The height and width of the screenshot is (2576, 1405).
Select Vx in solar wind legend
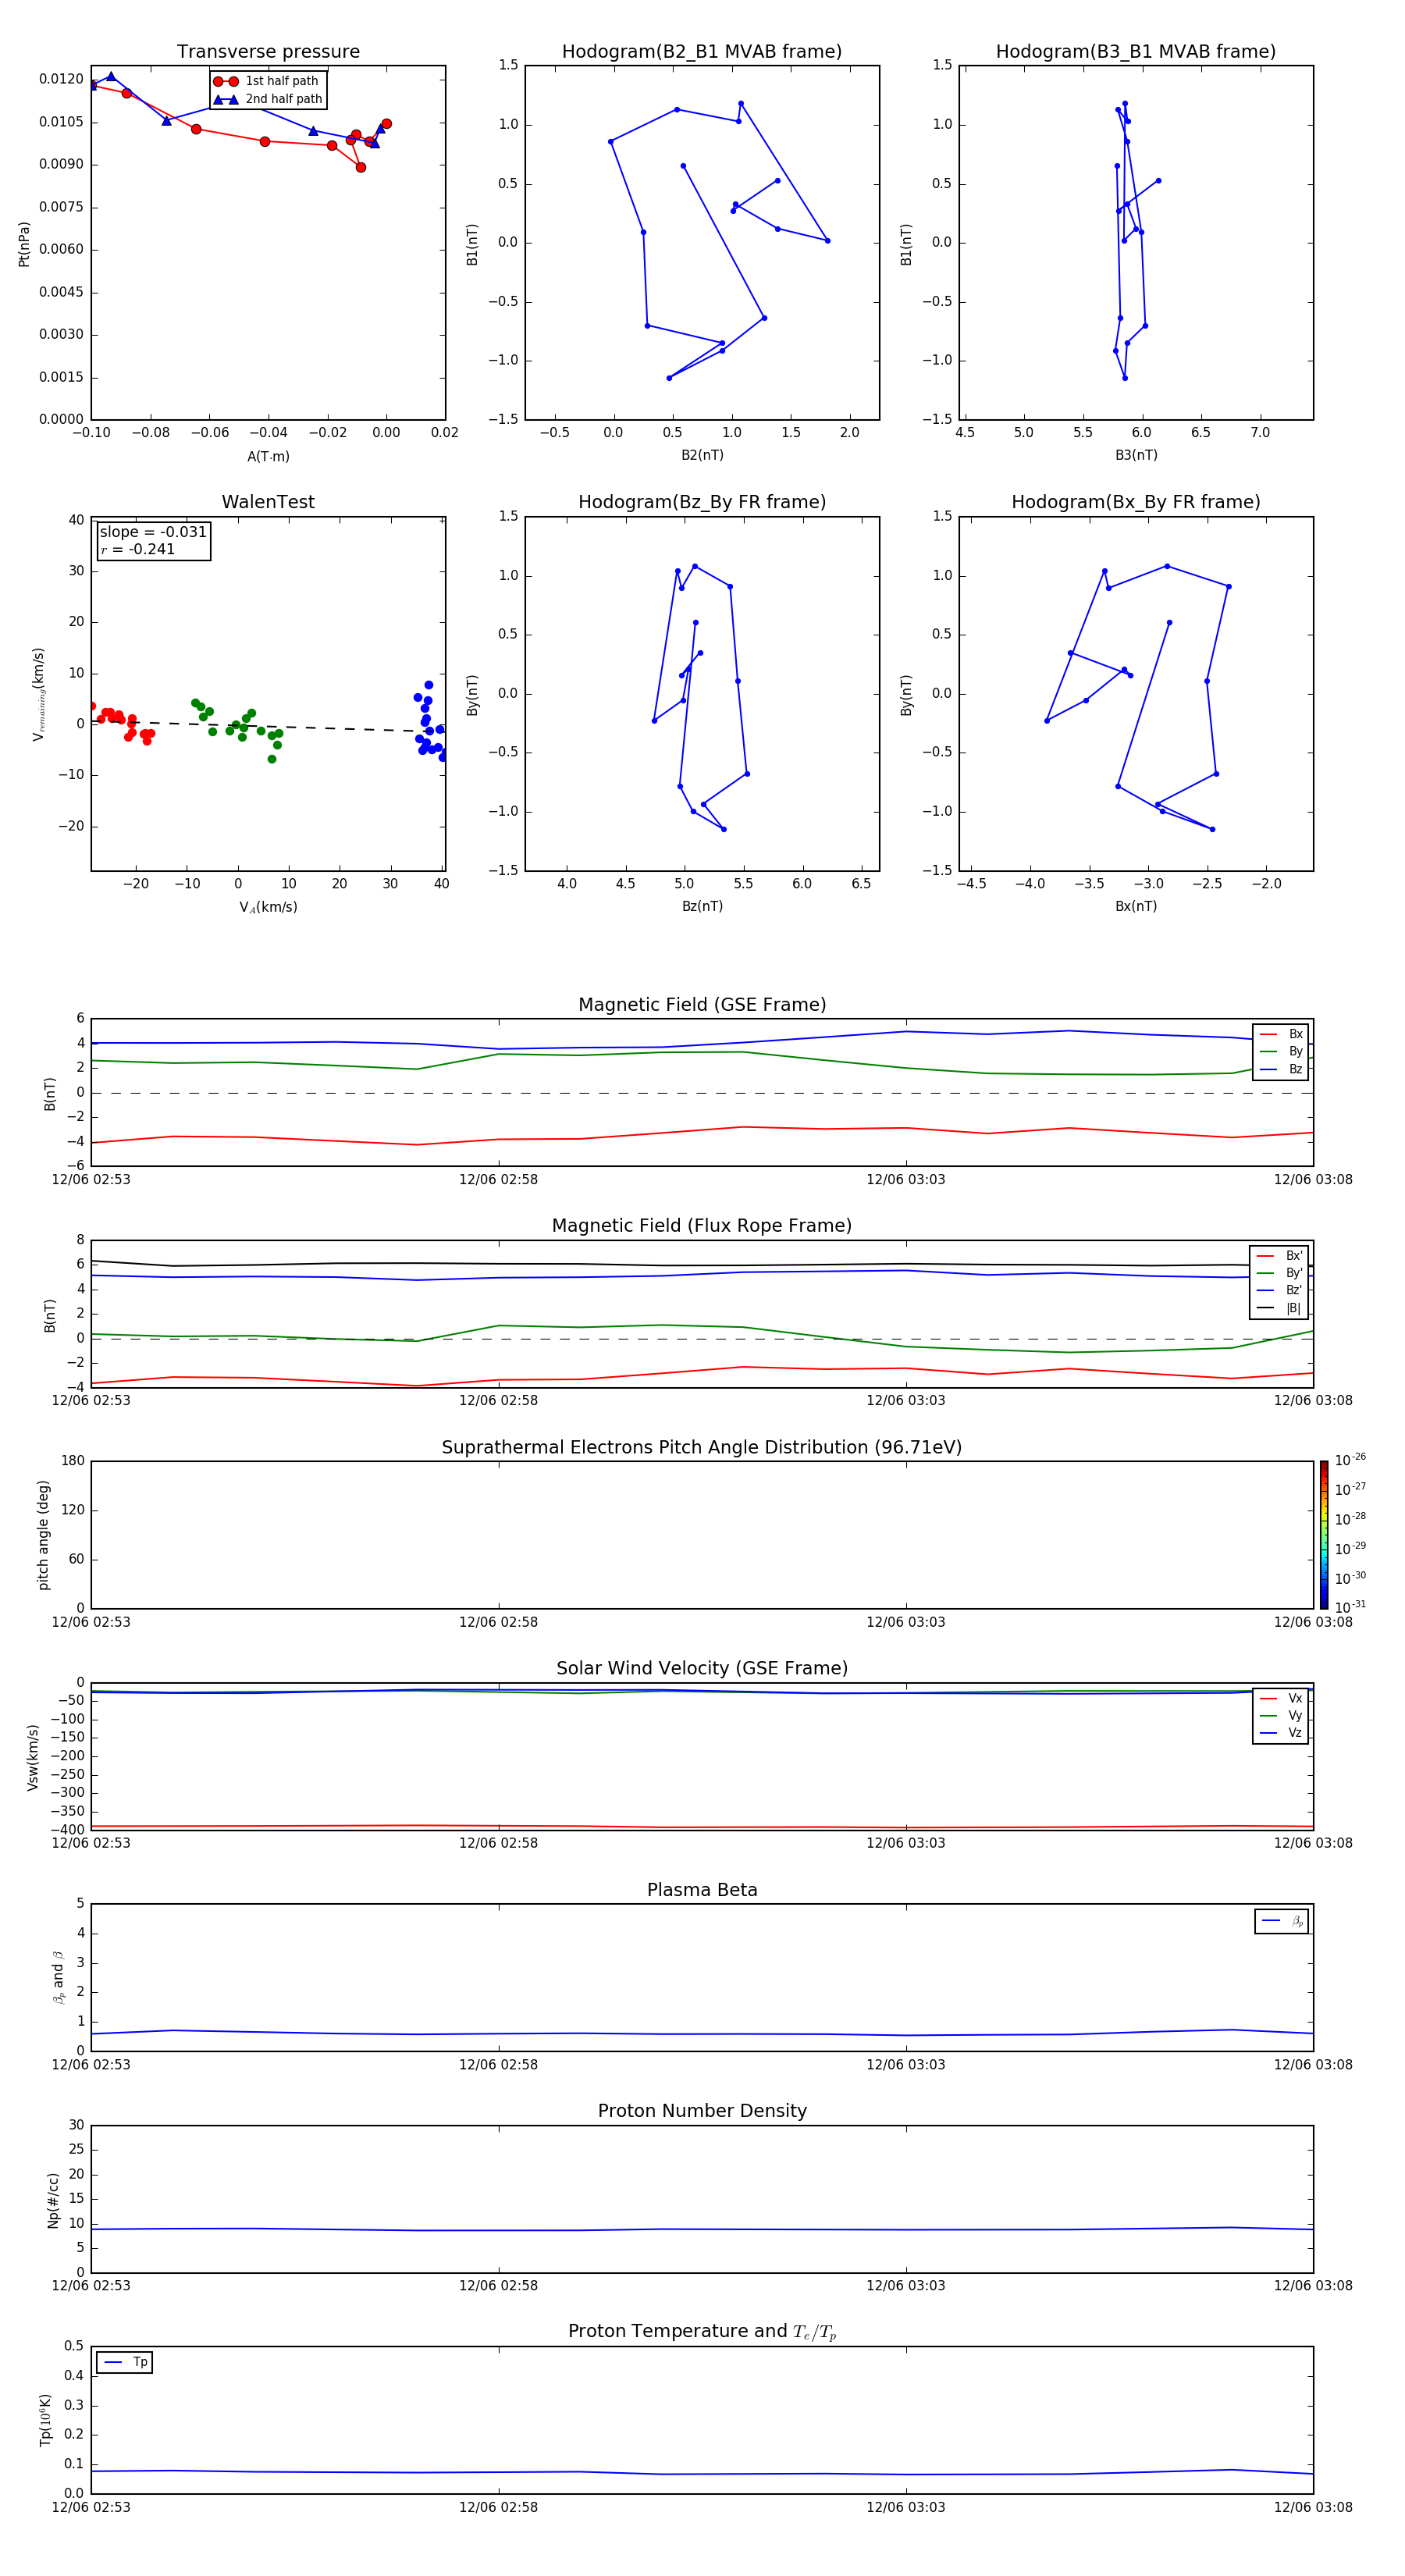(1281, 1698)
